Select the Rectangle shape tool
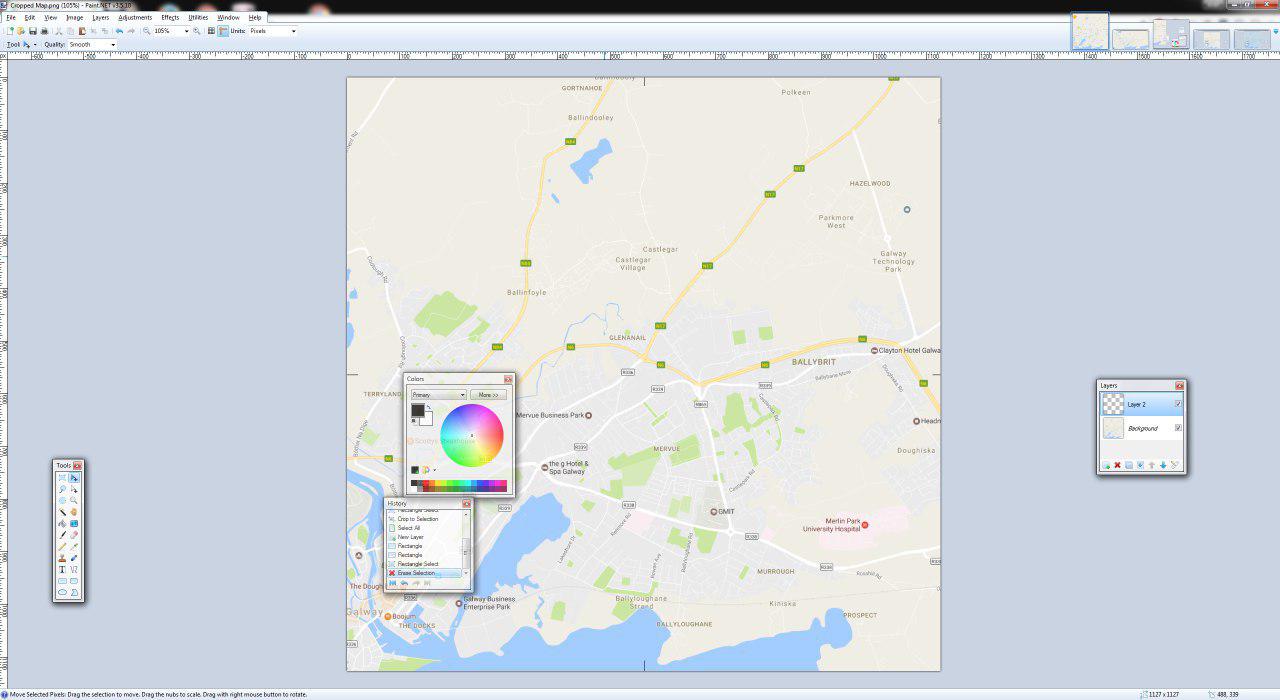The image size is (1280, 700). [62, 581]
